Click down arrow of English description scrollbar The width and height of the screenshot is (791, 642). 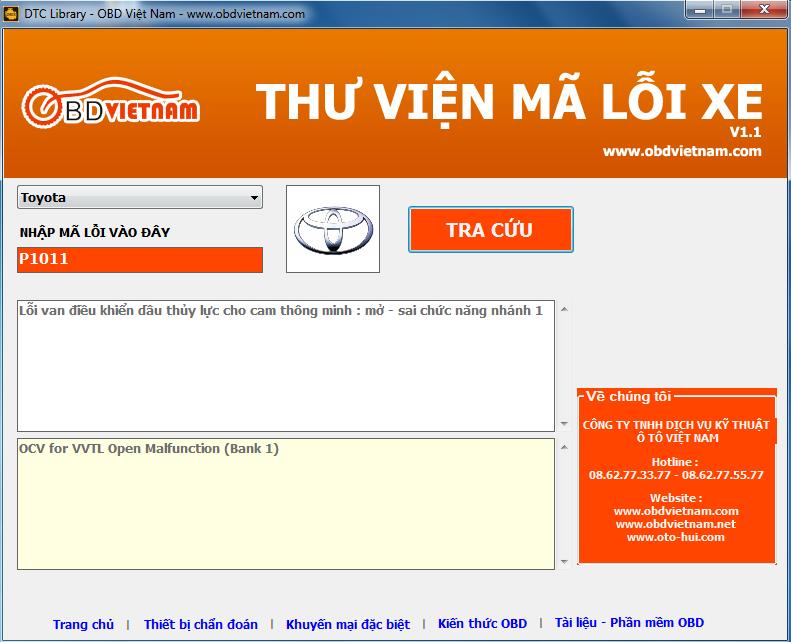point(564,562)
